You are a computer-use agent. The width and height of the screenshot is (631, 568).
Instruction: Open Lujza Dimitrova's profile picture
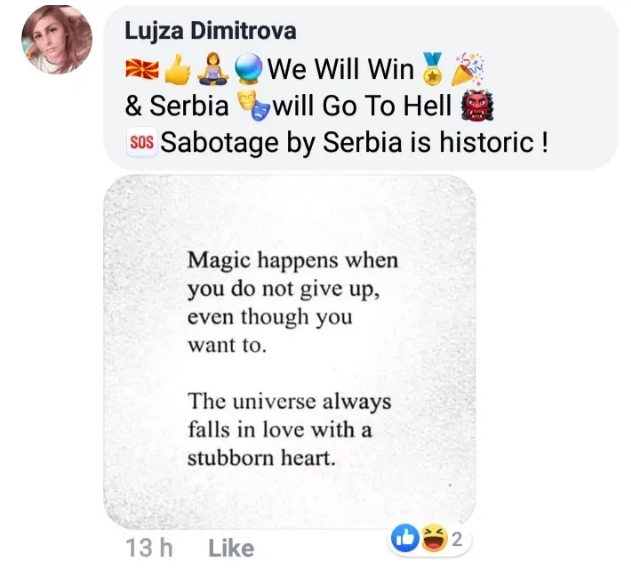point(57,39)
